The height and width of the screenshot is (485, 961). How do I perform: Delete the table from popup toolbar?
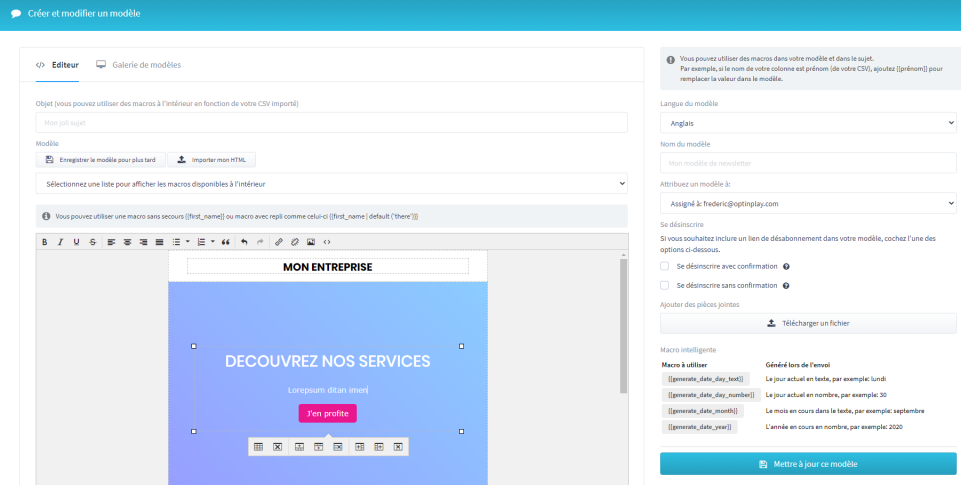tap(278, 446)
